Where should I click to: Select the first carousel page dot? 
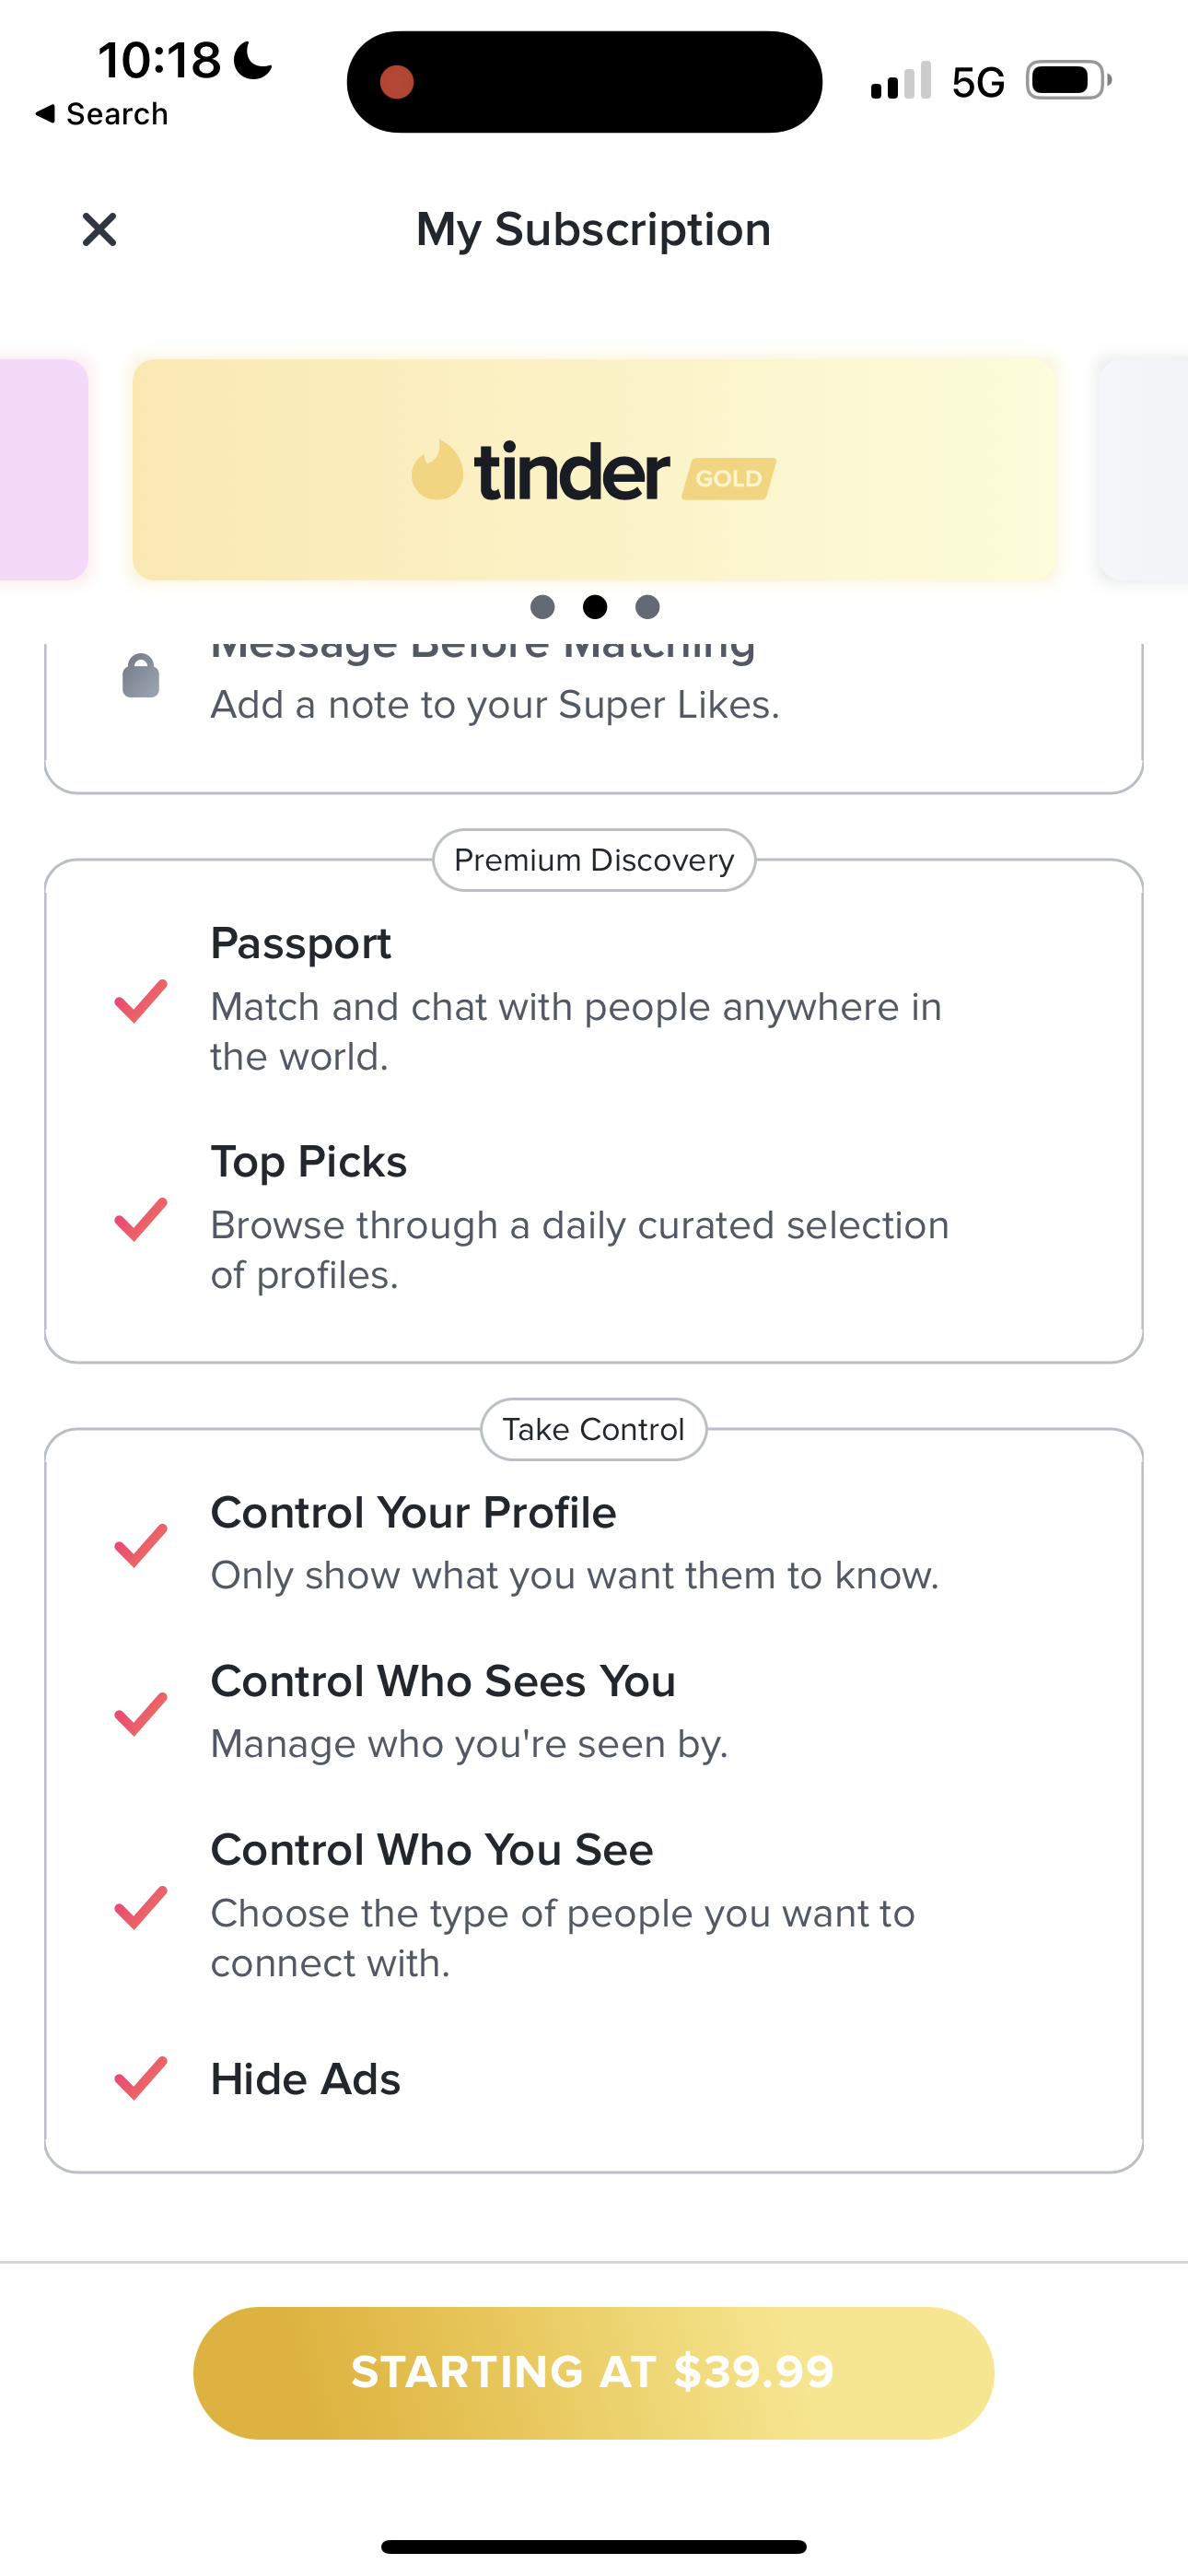542,607
